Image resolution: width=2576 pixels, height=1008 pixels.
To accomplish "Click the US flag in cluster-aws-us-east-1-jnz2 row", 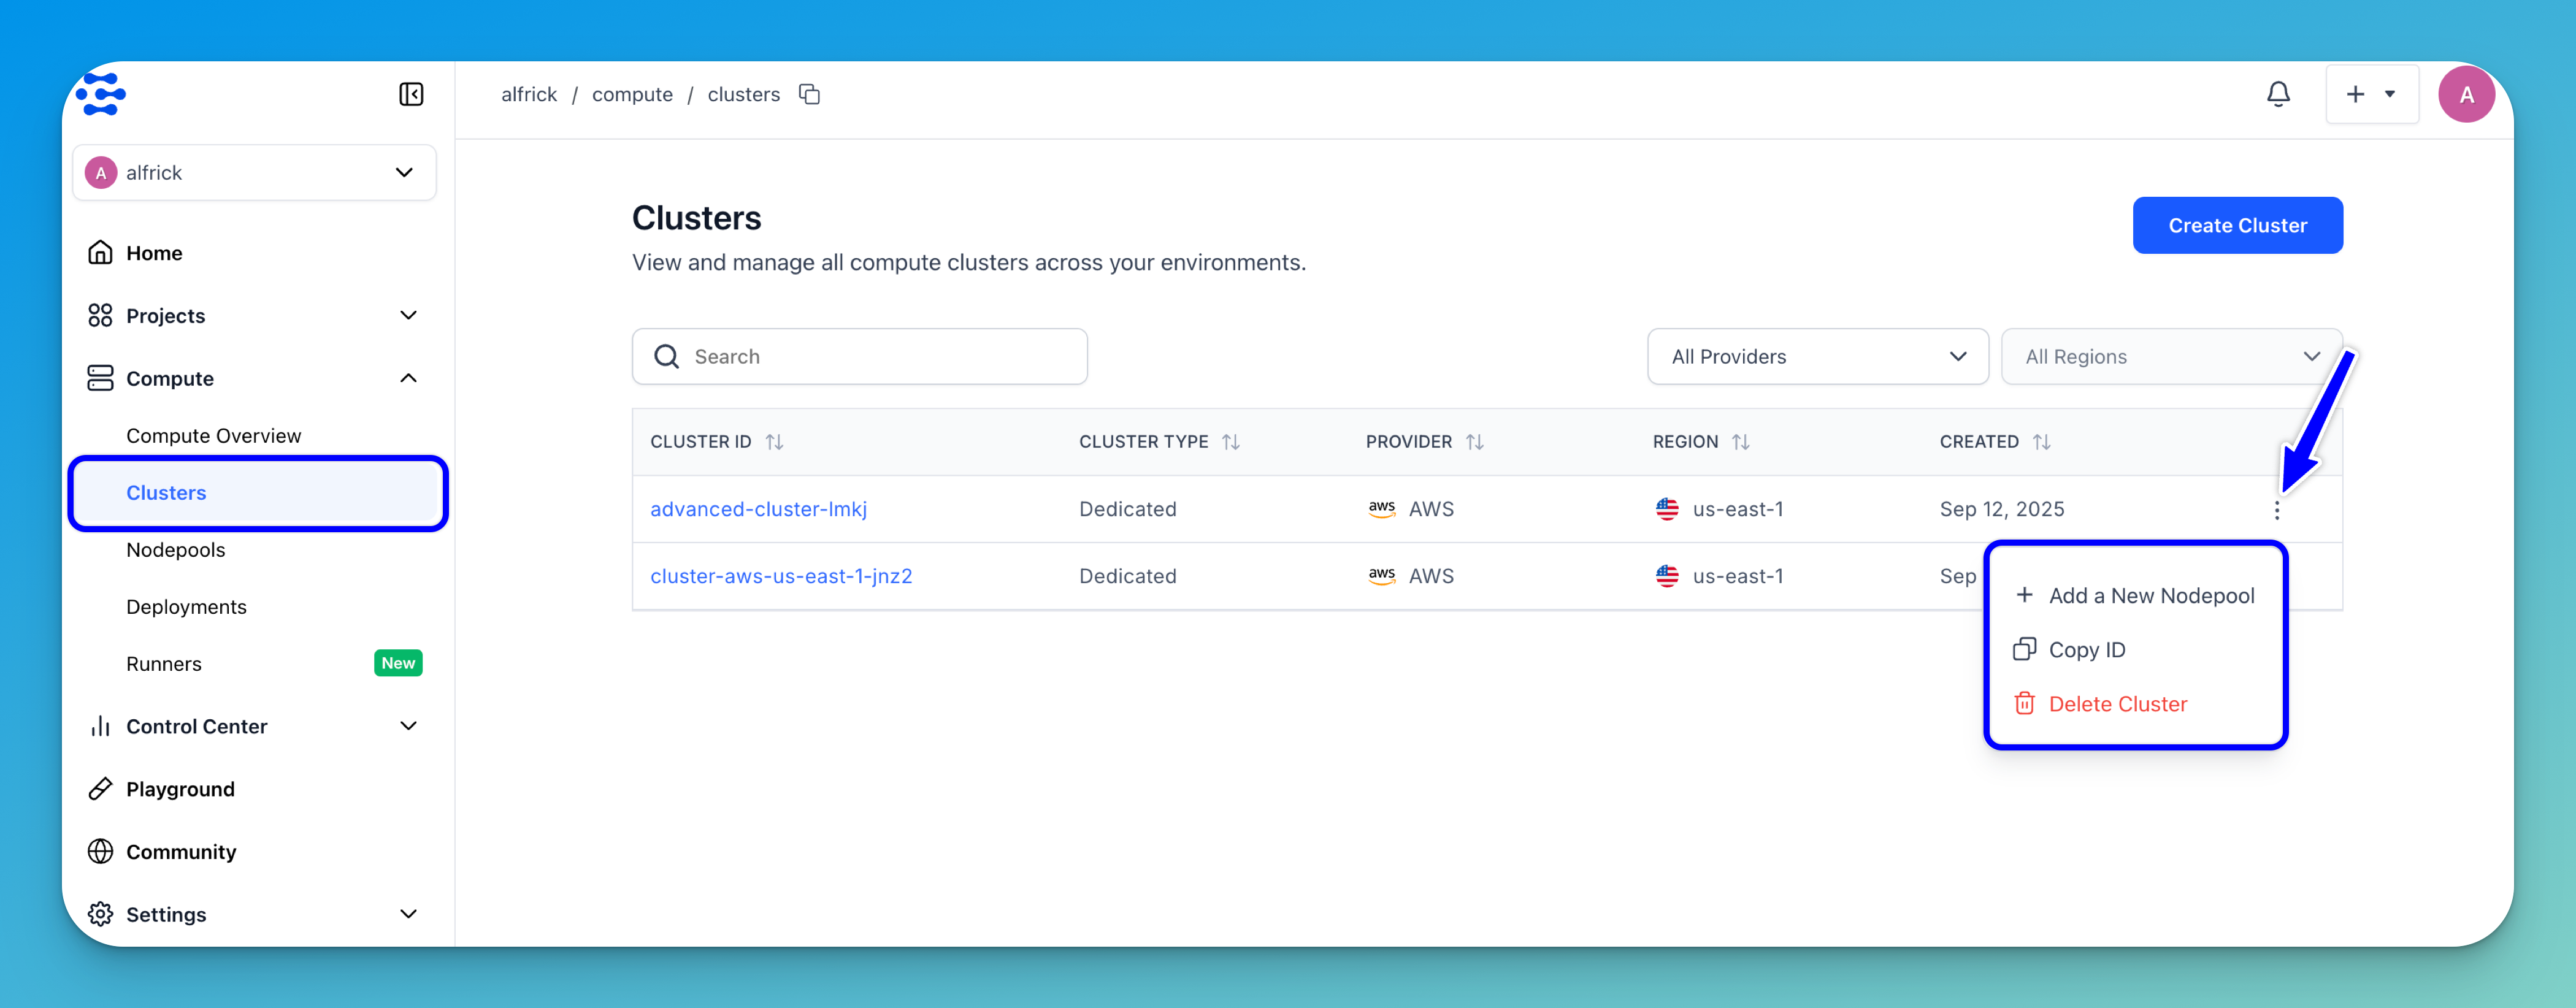I will pyautogui.click(x=1667, y=576).
